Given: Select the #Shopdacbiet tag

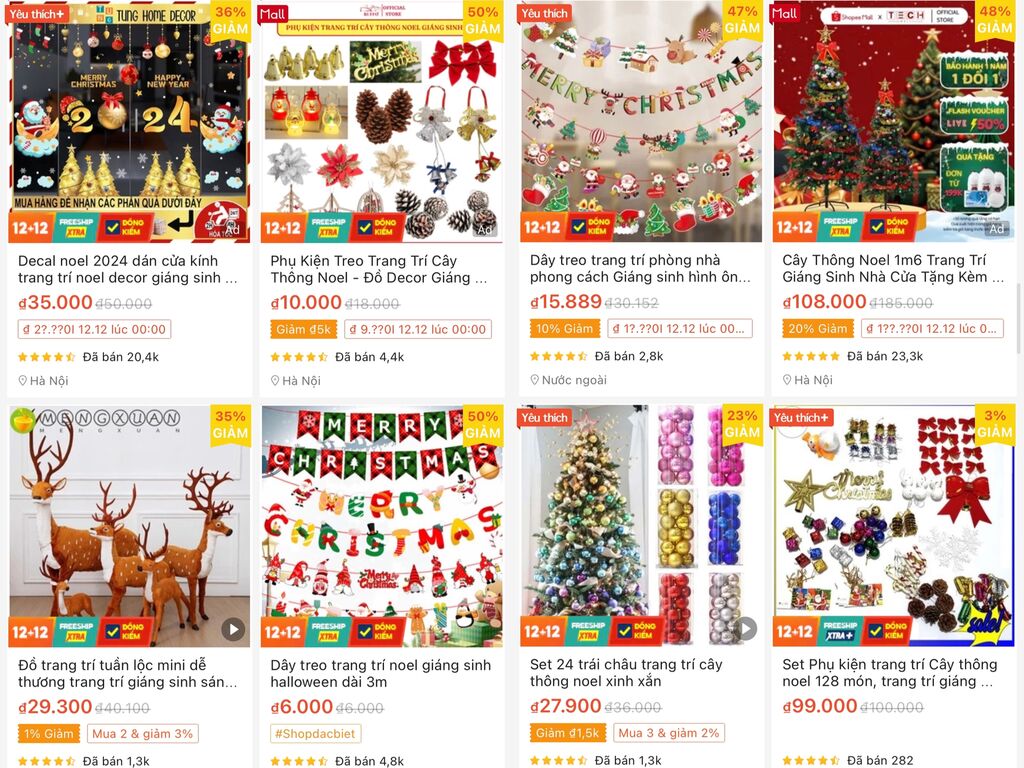Looking at the screenshot, I should [315, 733].
